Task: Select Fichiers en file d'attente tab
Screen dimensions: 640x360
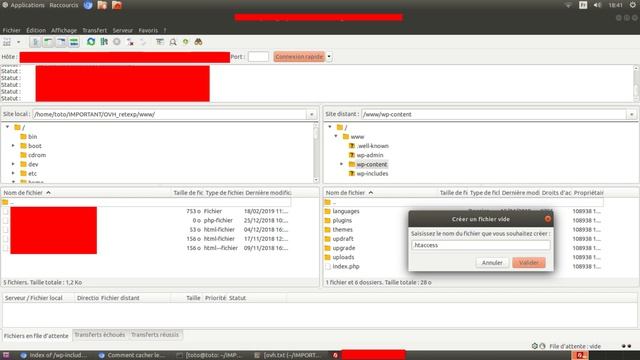Action: pos(36,336)
